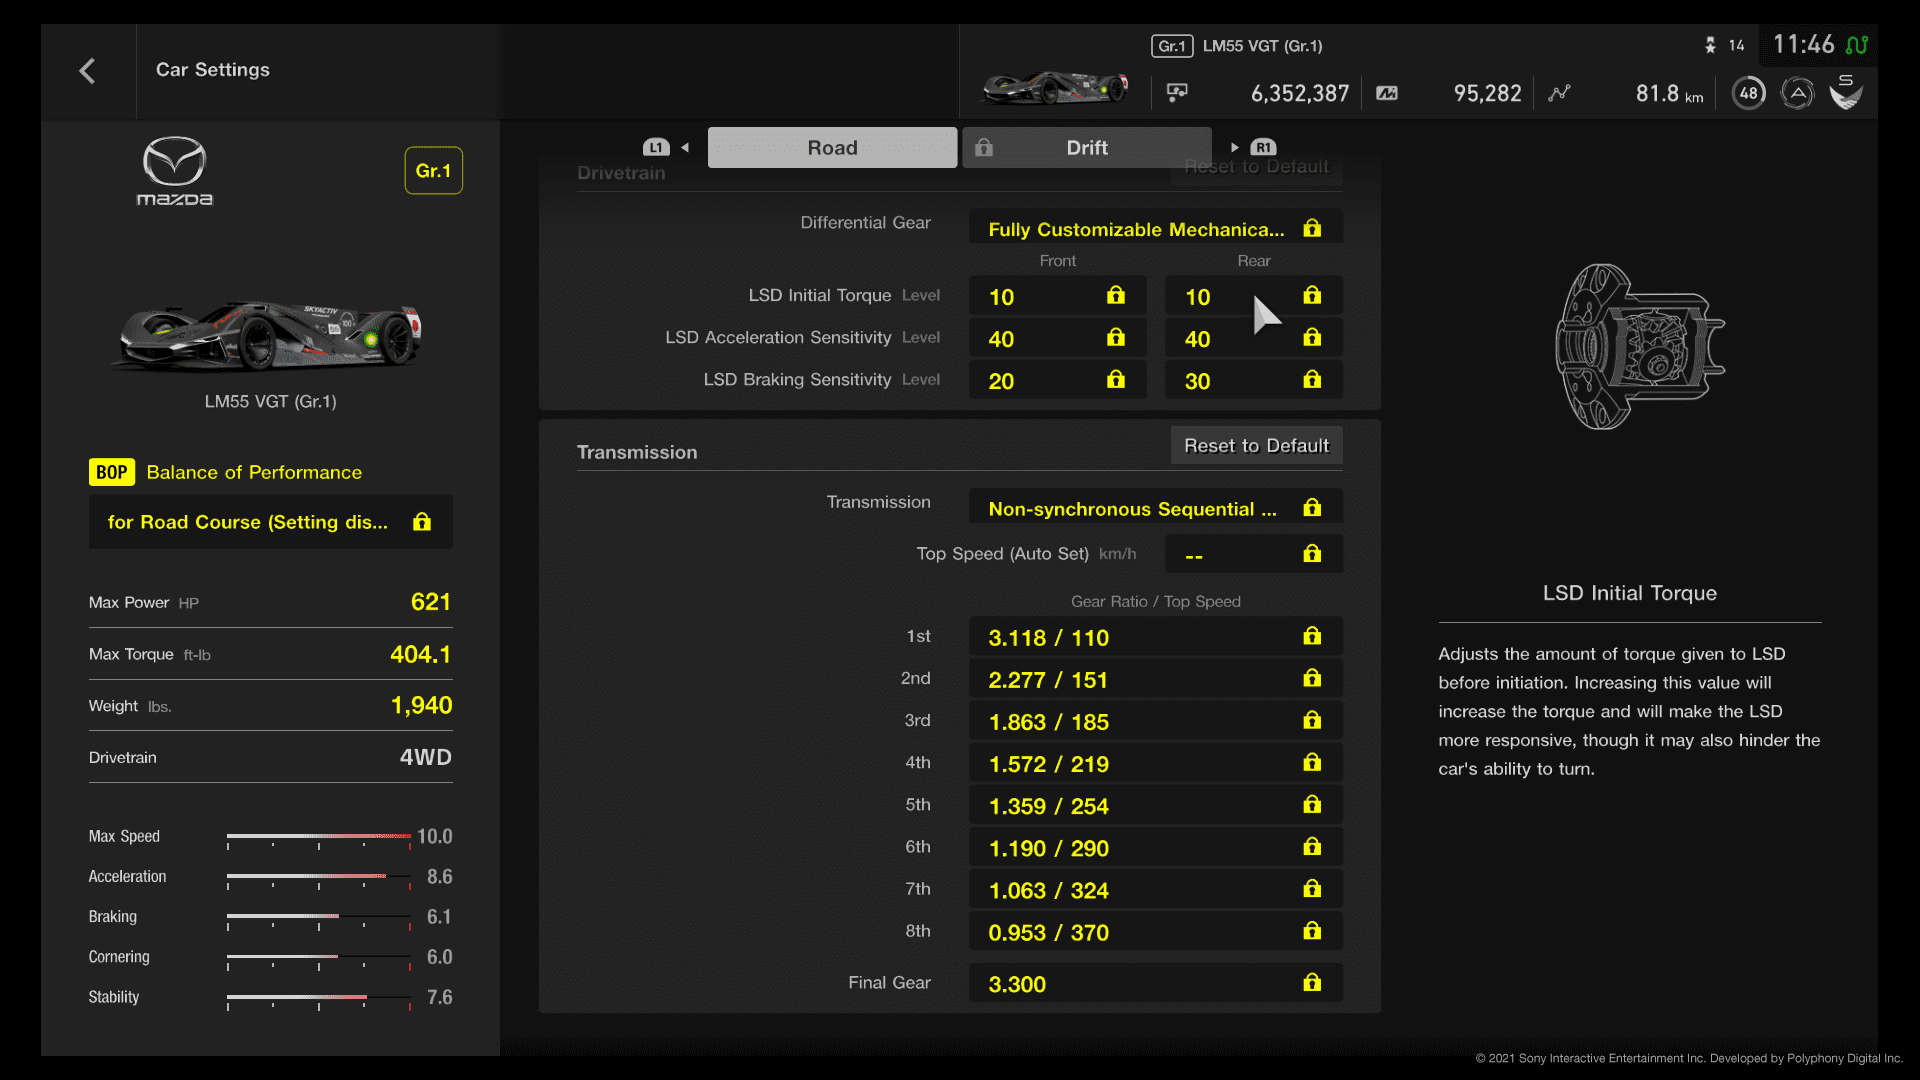Switch tab right with the small arrow
The height and width of the screenshot is (1080, 1920).
point(1235,147)
